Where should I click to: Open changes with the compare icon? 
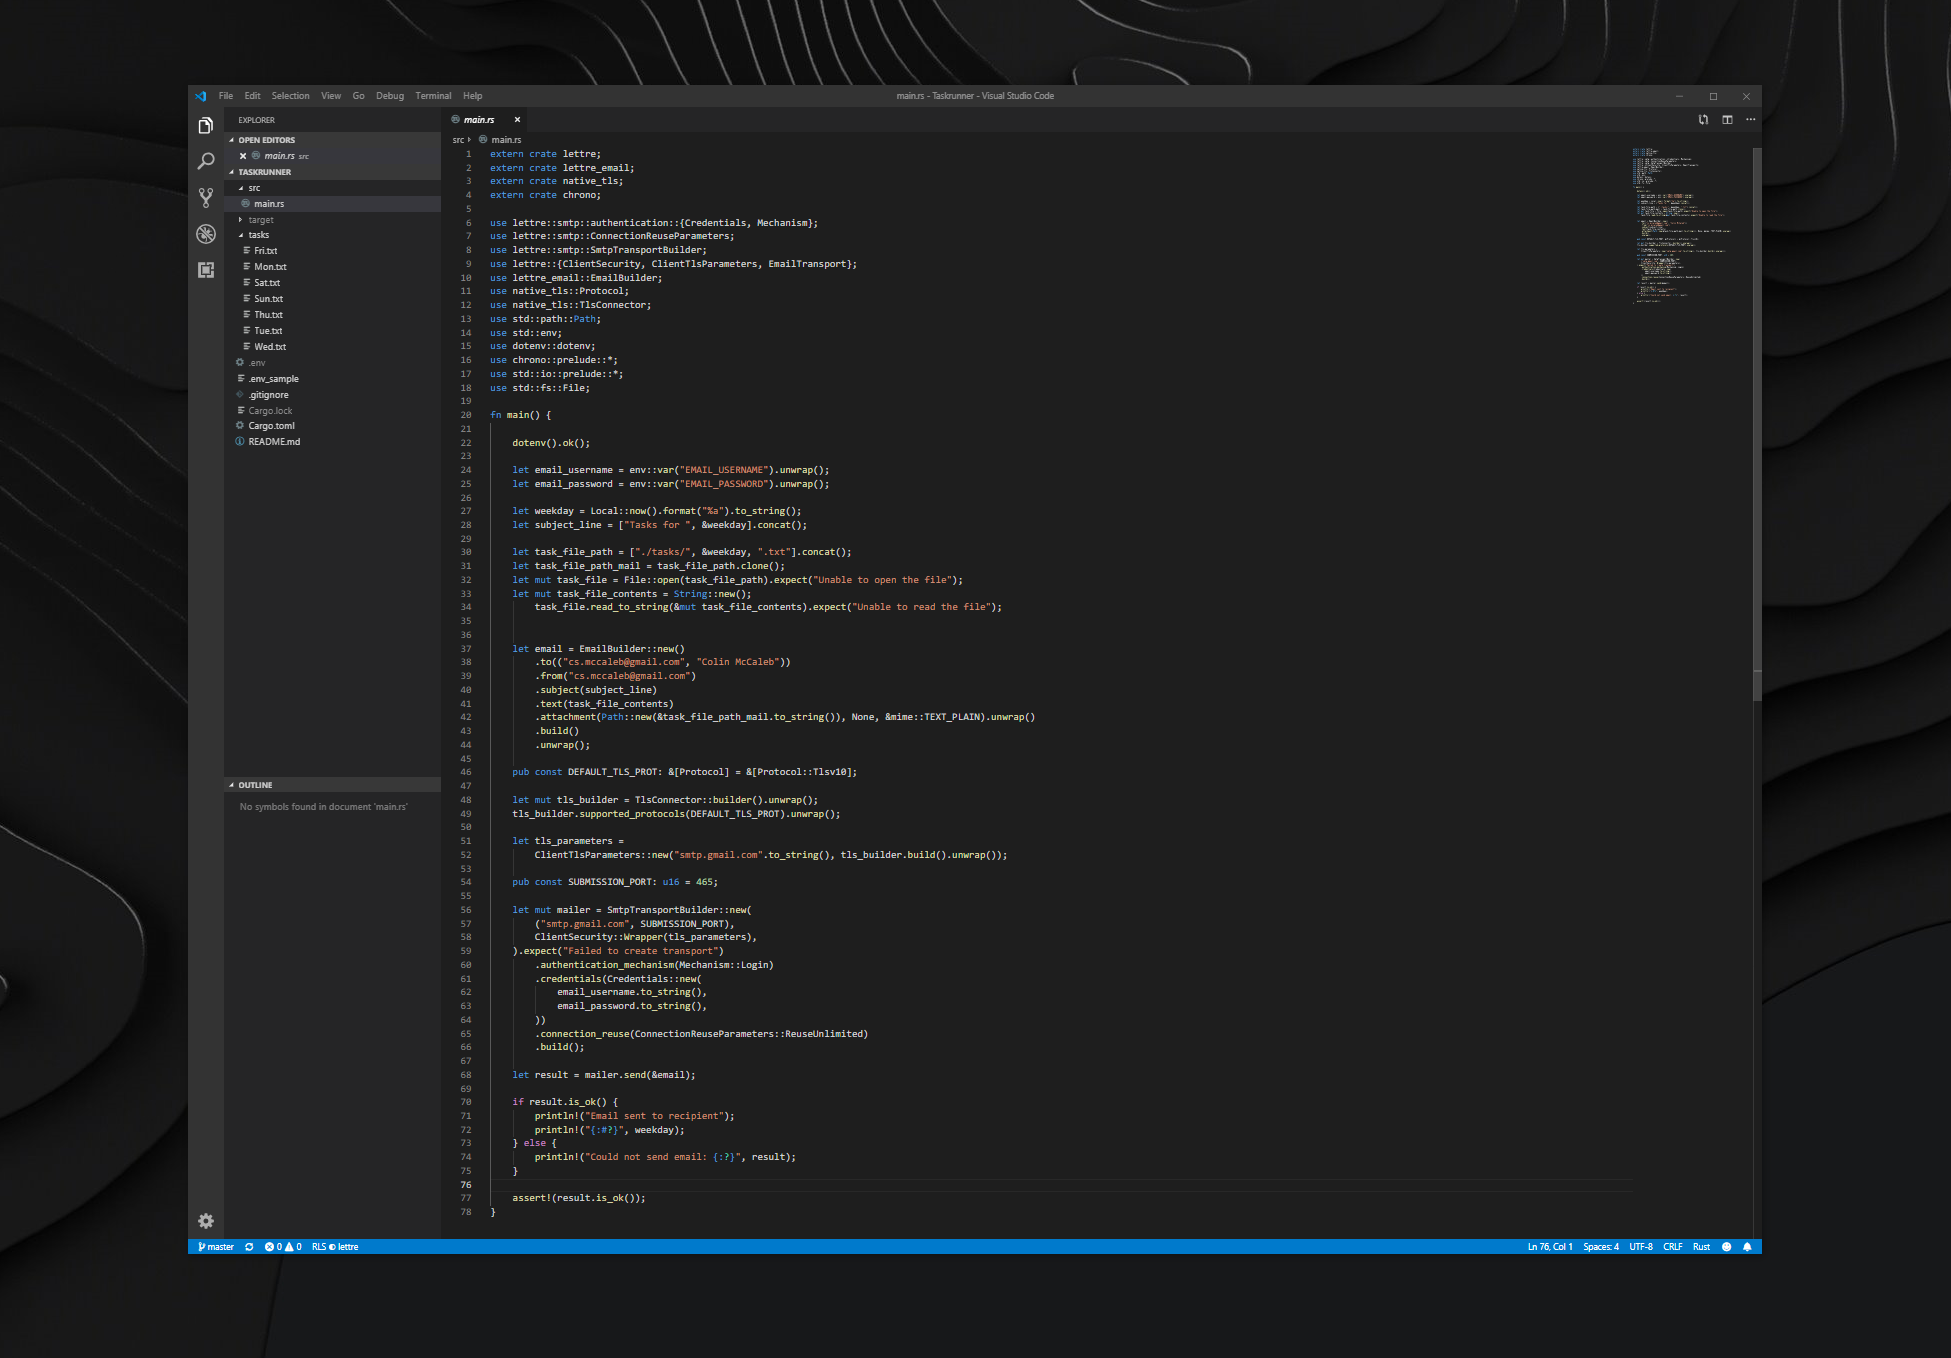[1703, 119]
